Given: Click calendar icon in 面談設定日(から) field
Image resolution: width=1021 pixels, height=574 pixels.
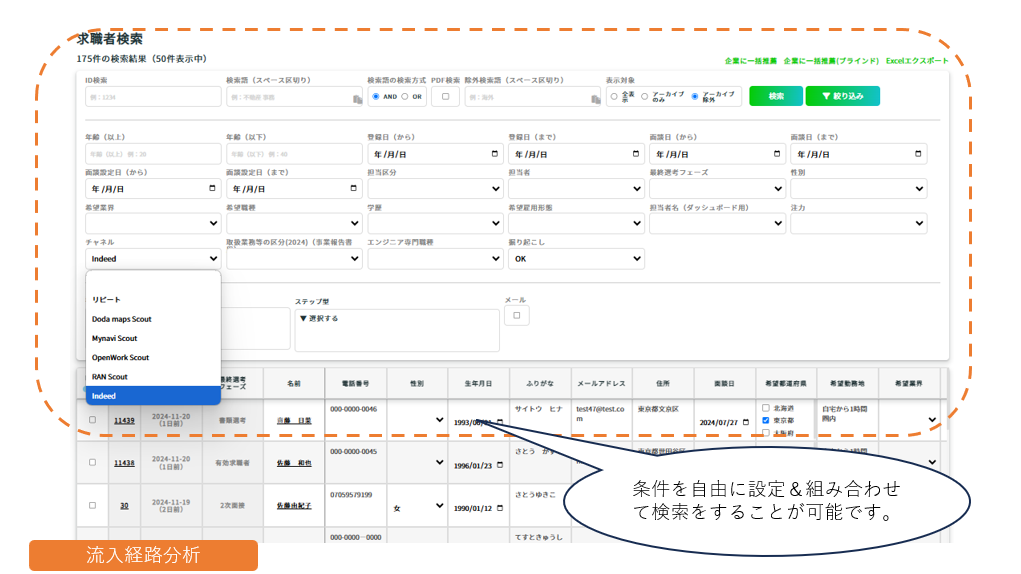Looking at the screenshot, I should (x=212, y=188).
